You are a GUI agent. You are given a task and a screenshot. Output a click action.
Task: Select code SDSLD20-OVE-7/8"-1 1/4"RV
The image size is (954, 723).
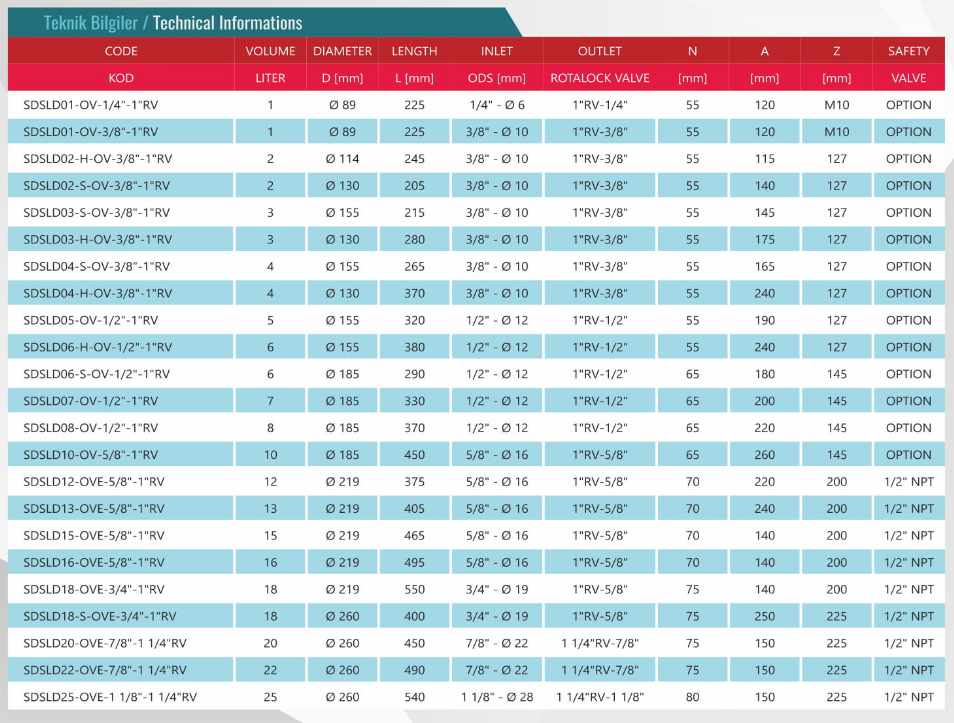(105, 643)
